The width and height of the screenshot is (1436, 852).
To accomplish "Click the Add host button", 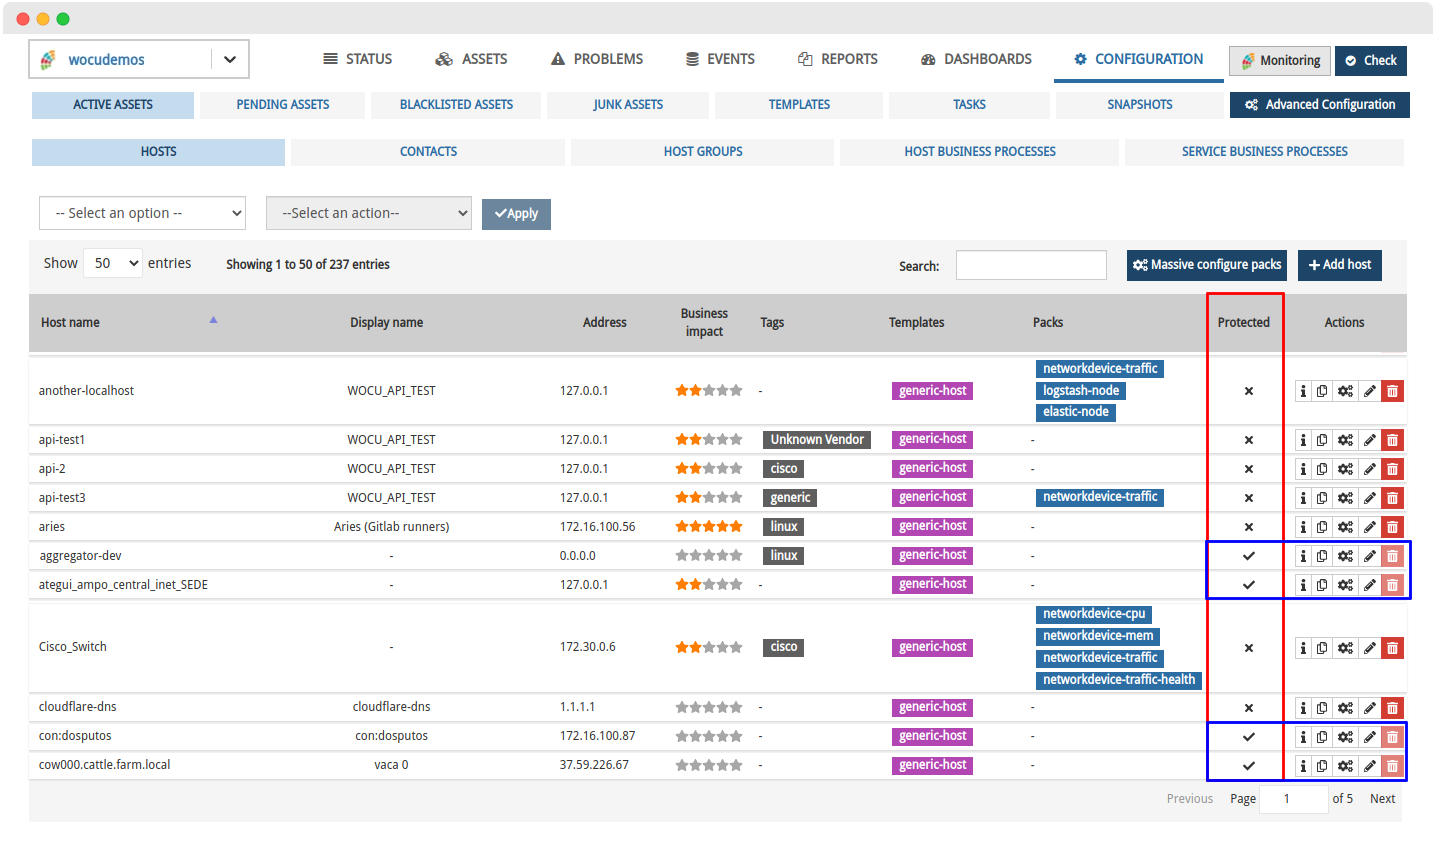I will coord(1340,265).
